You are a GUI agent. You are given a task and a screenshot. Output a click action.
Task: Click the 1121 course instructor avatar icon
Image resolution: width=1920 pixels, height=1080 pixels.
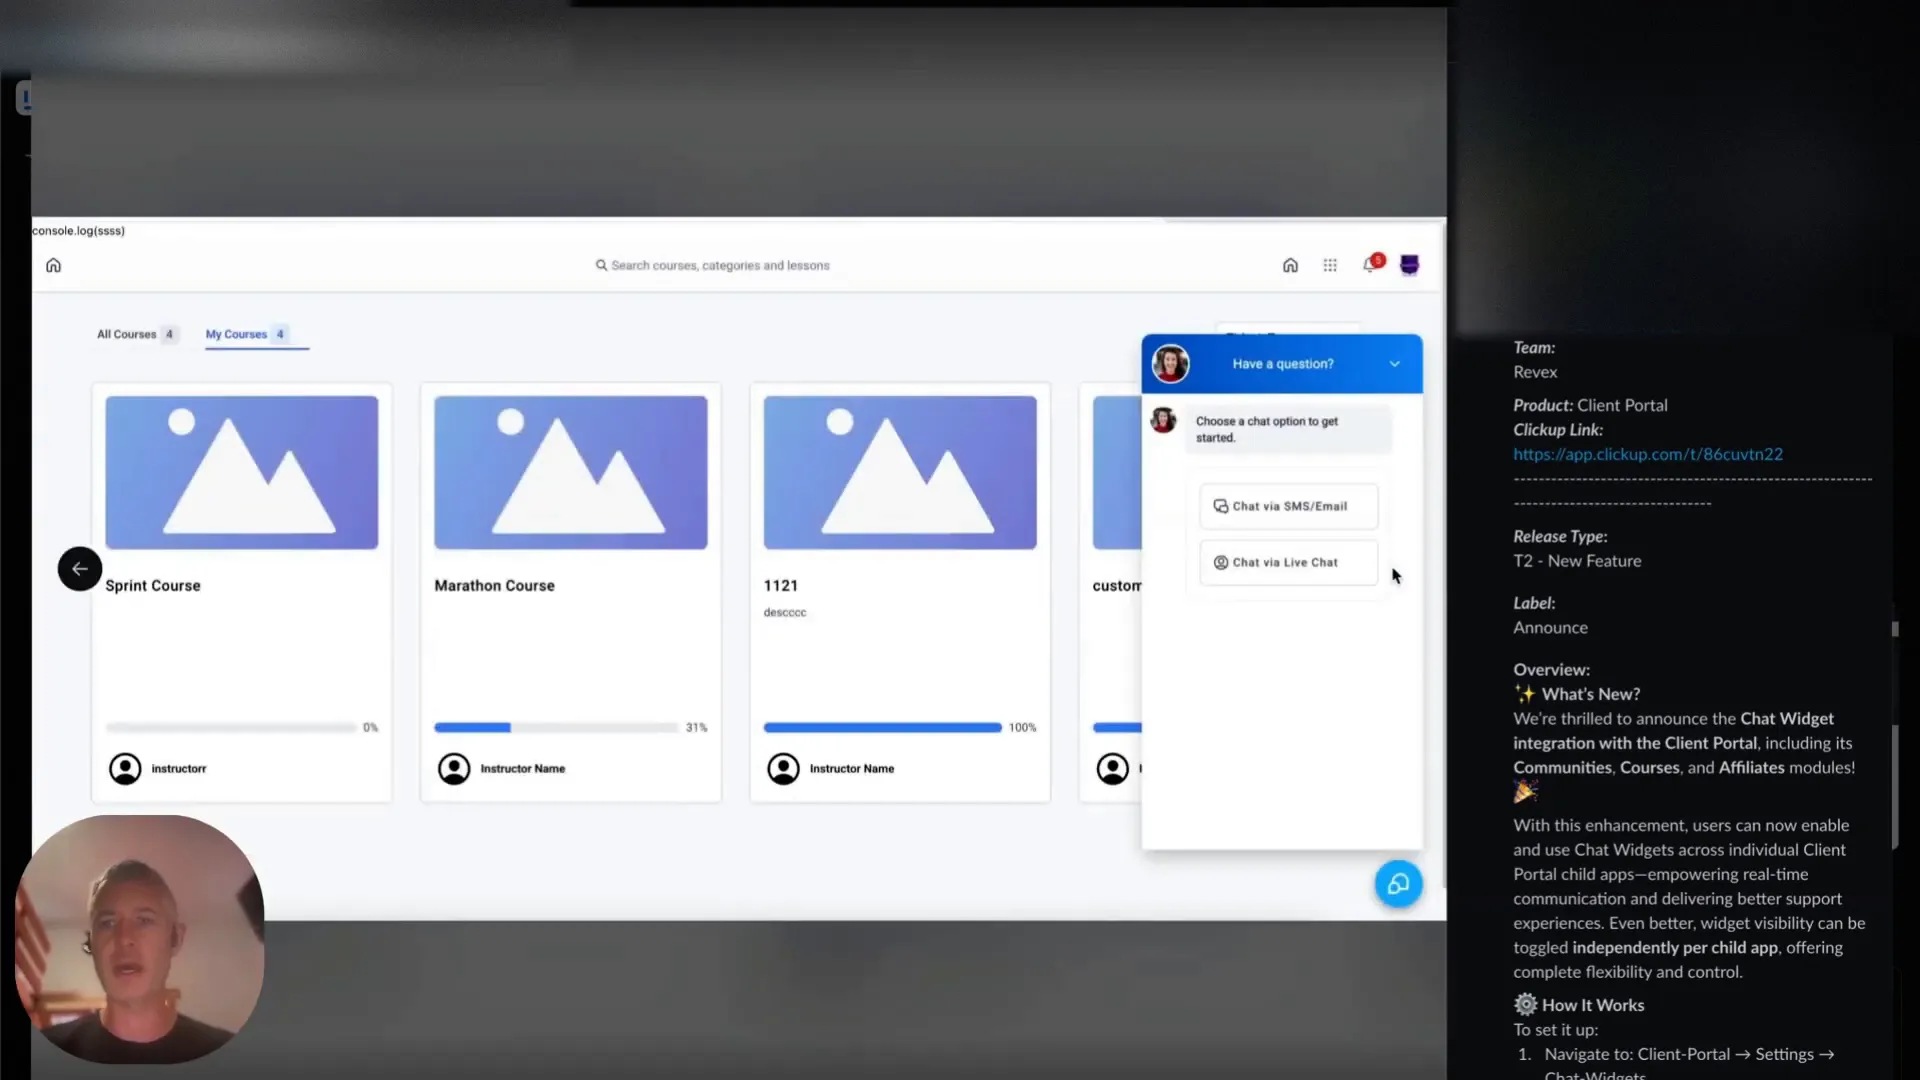(x=783, y=769)
